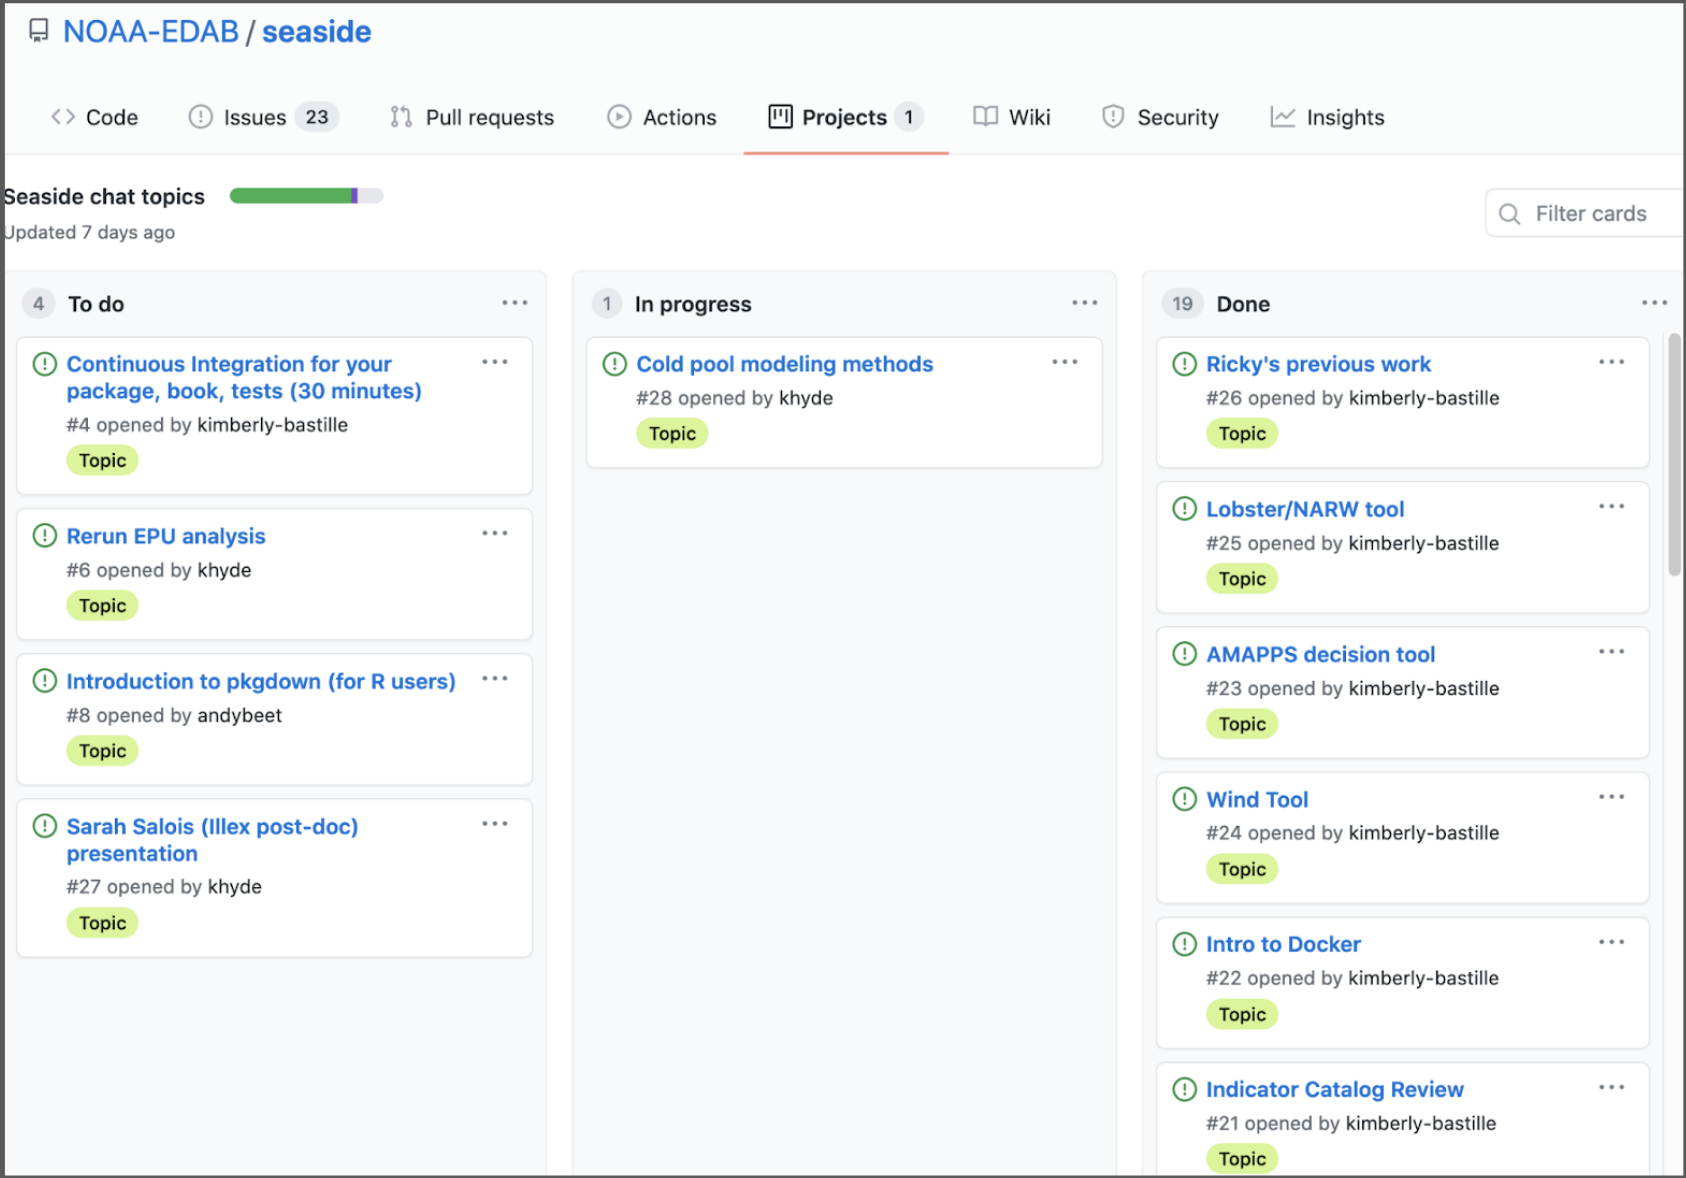Open the Intro to Docker issue
This screenshot has width=1686, height=1178.
tap(1283, 944)
